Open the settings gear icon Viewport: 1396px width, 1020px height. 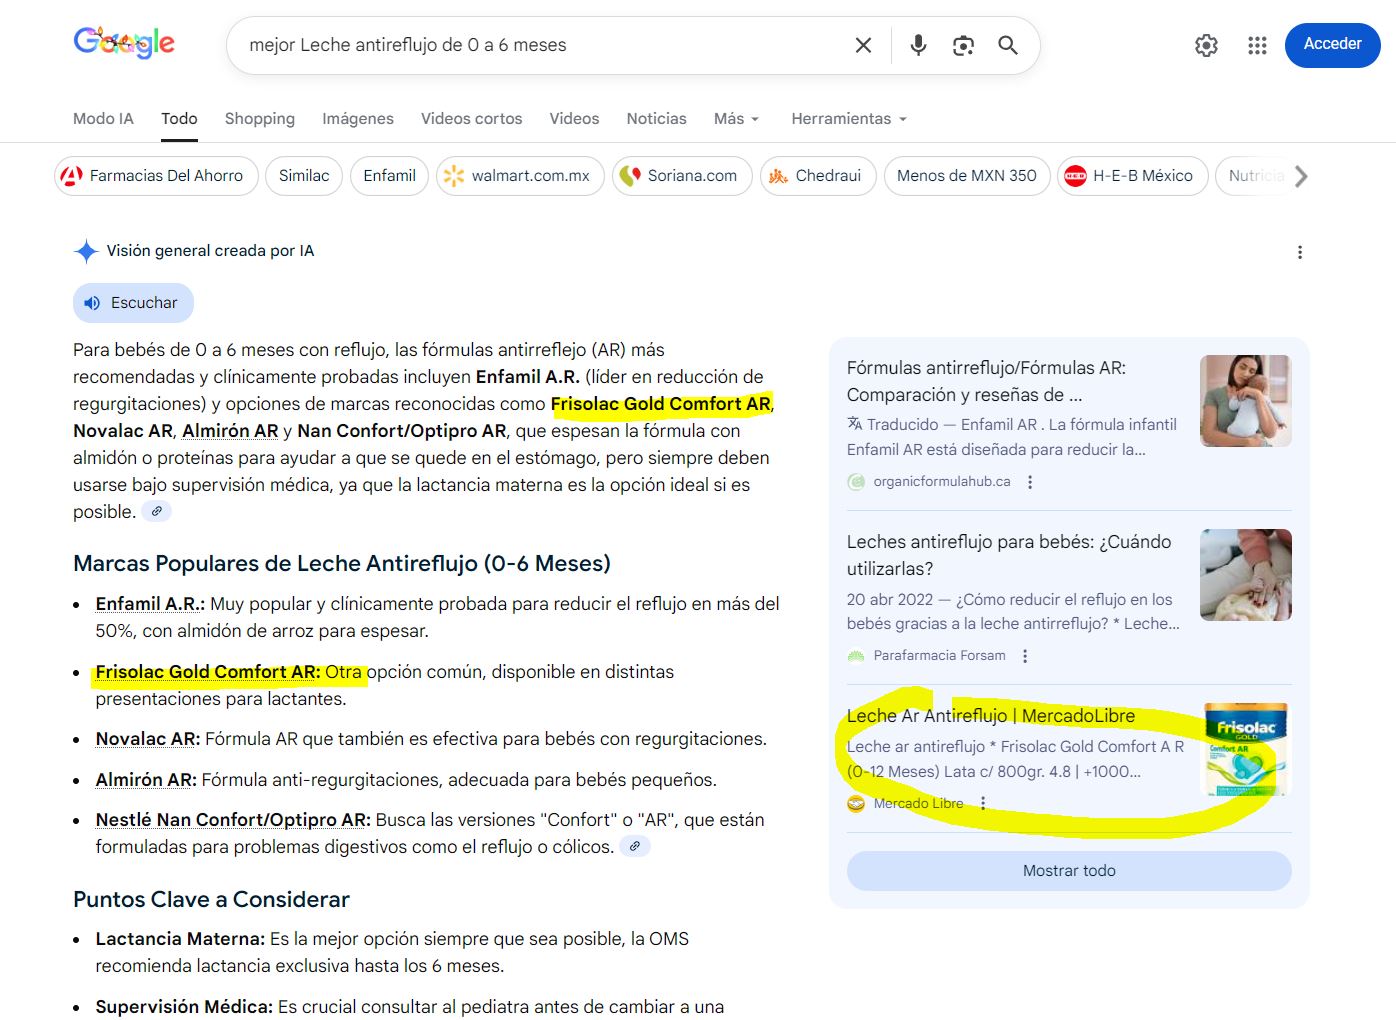(x=1206, y=45)
